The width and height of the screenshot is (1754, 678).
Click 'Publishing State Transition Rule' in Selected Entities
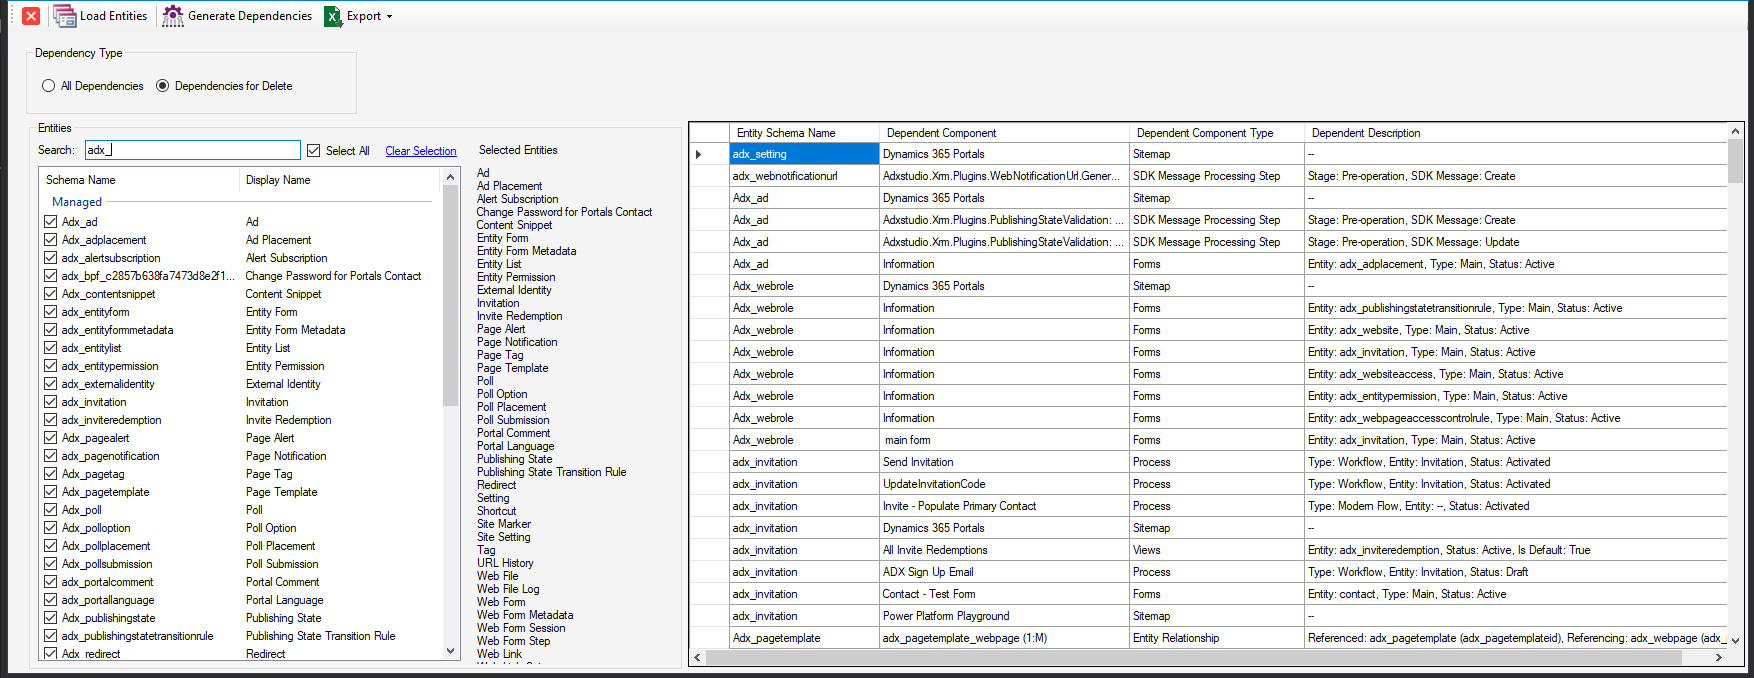coord(551,472)
